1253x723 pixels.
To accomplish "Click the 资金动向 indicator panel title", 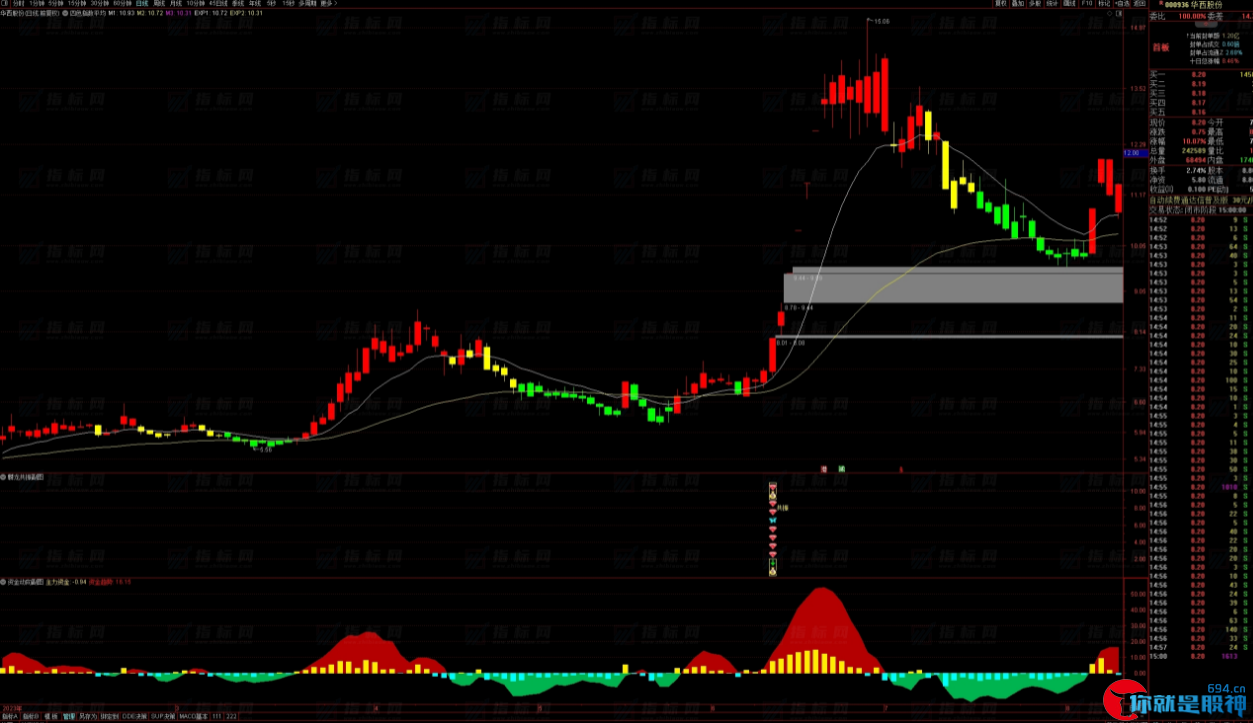I will click(25, 581).
